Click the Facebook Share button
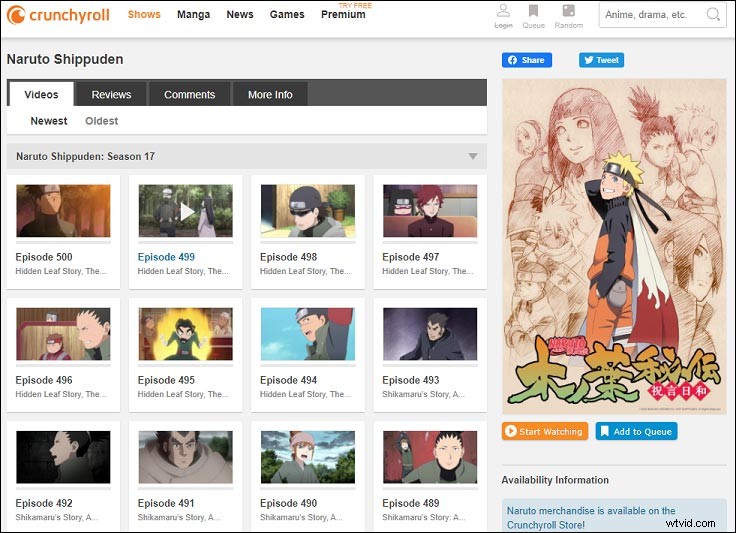This screenshot has height=533, width=736. [x=527, y=60]
